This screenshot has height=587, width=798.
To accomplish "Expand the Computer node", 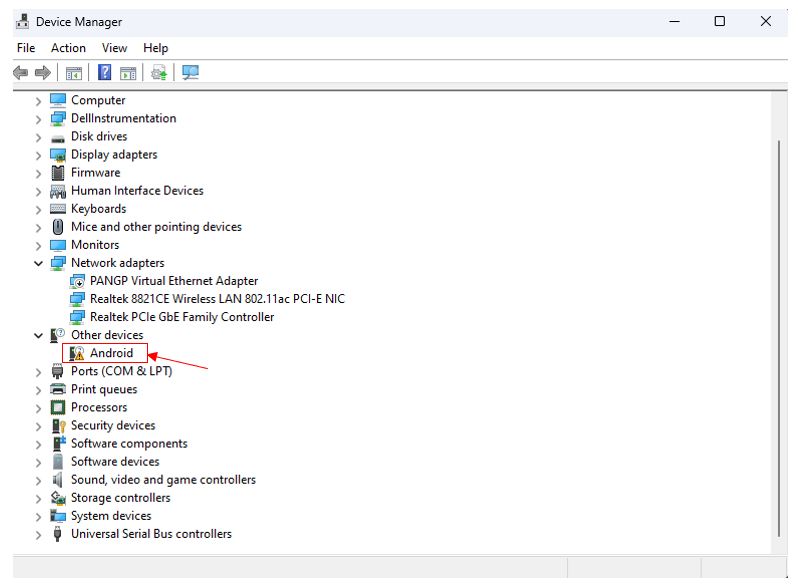I will point(38,101).
